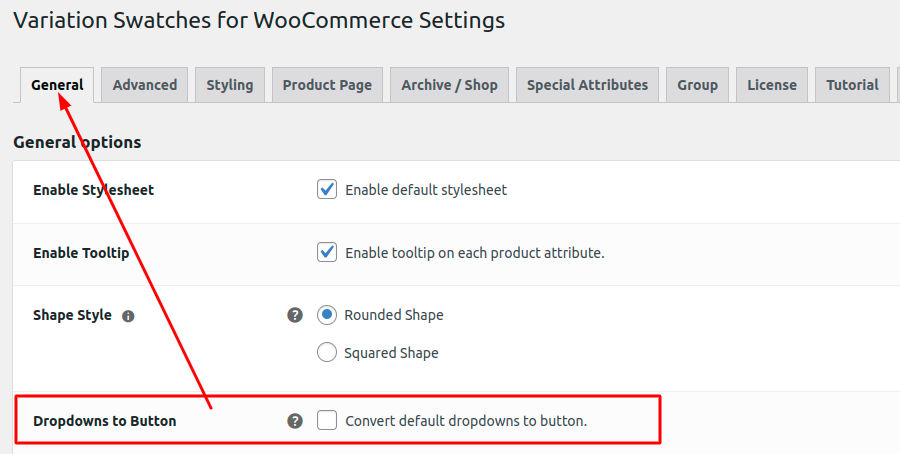Click 'Convert default dropdowns to button' label text
The image size is (900, 454).
coord(466,421)
